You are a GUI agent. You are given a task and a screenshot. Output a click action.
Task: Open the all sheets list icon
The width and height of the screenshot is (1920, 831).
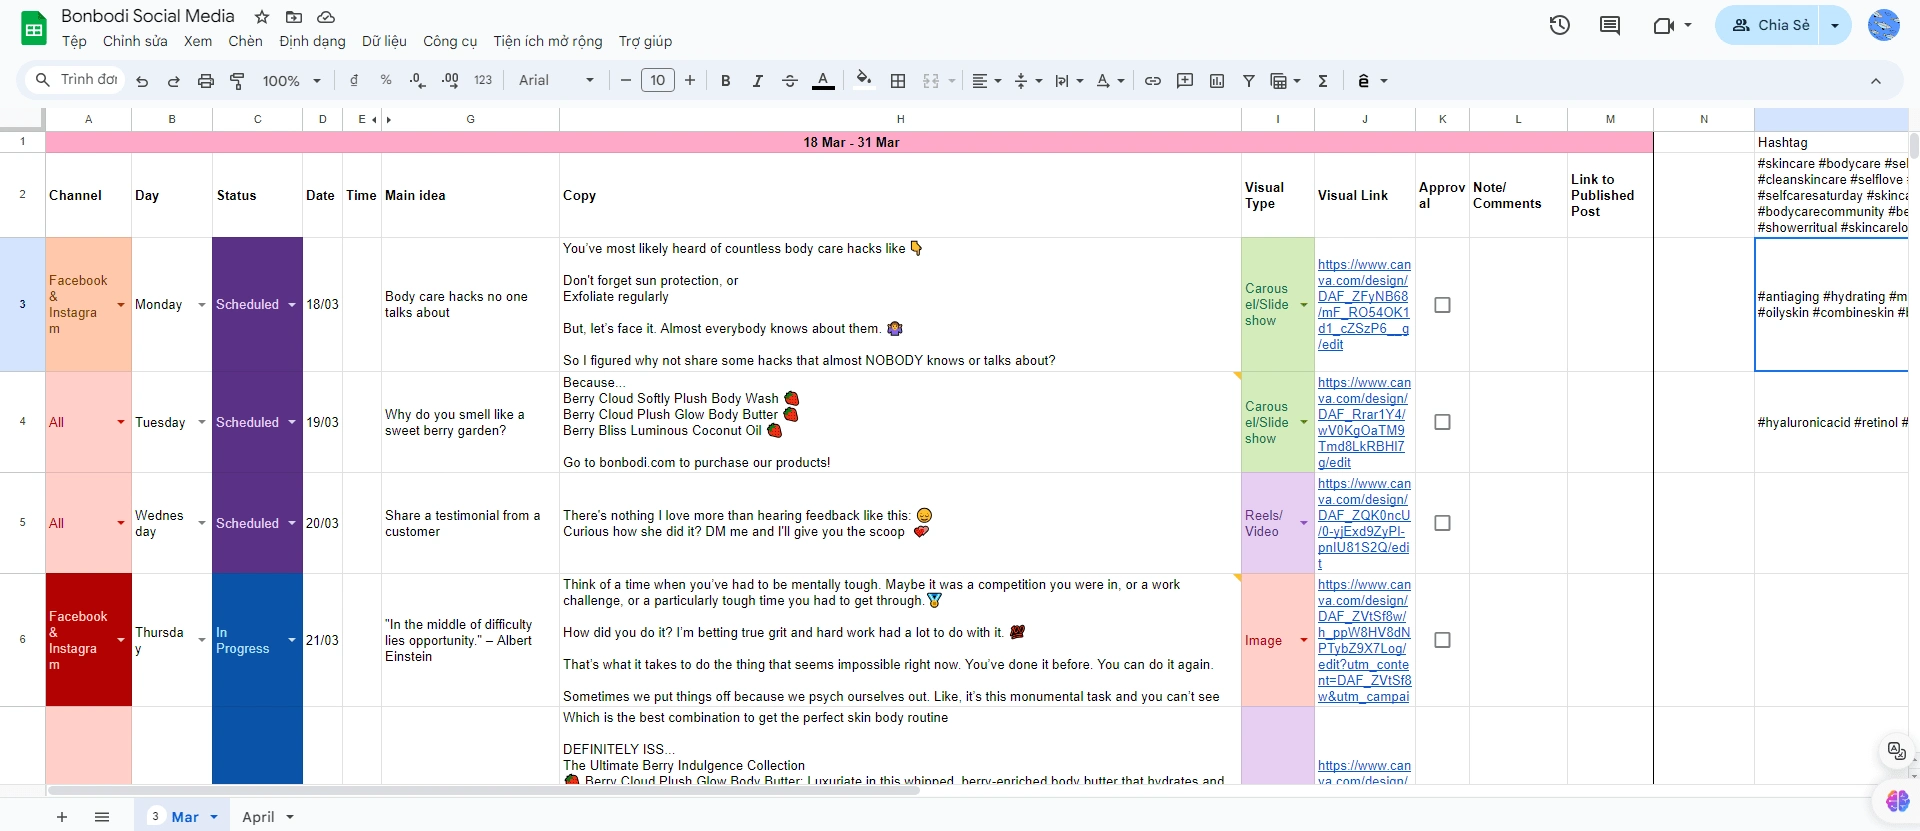click(102, 817)
